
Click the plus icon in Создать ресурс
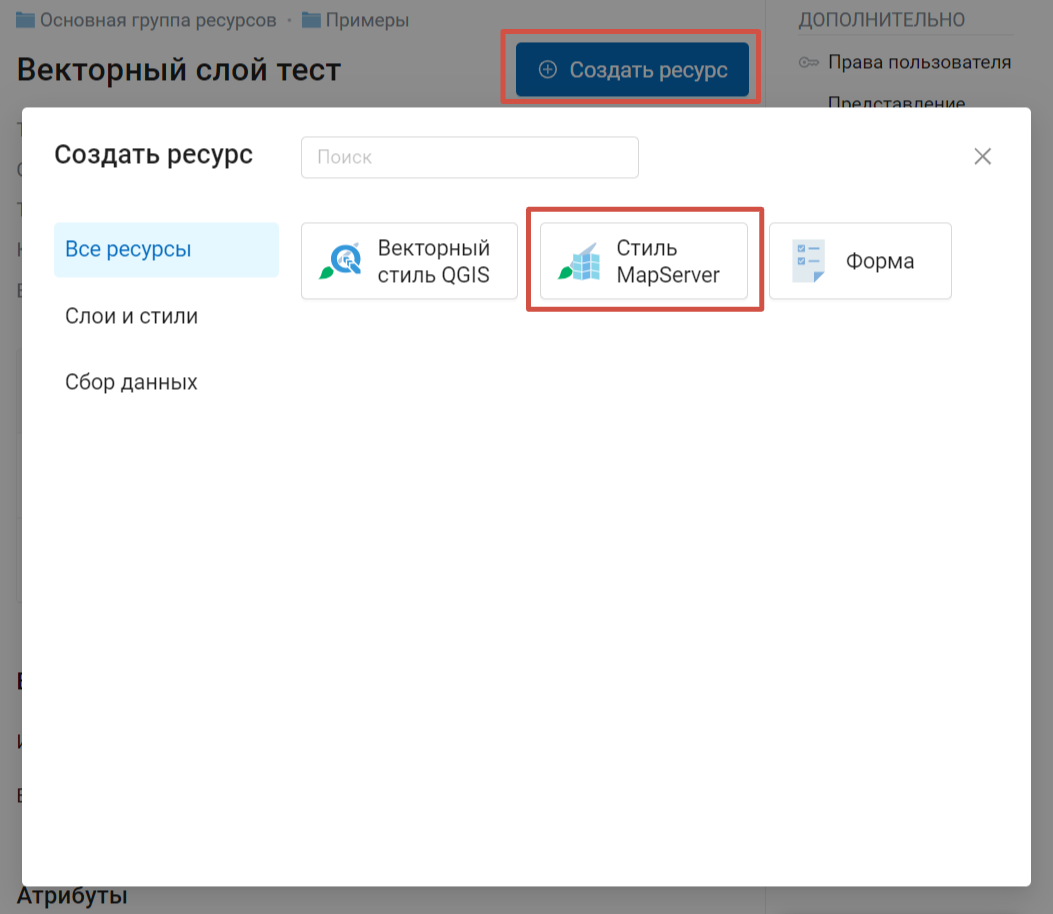coord(548,69)
